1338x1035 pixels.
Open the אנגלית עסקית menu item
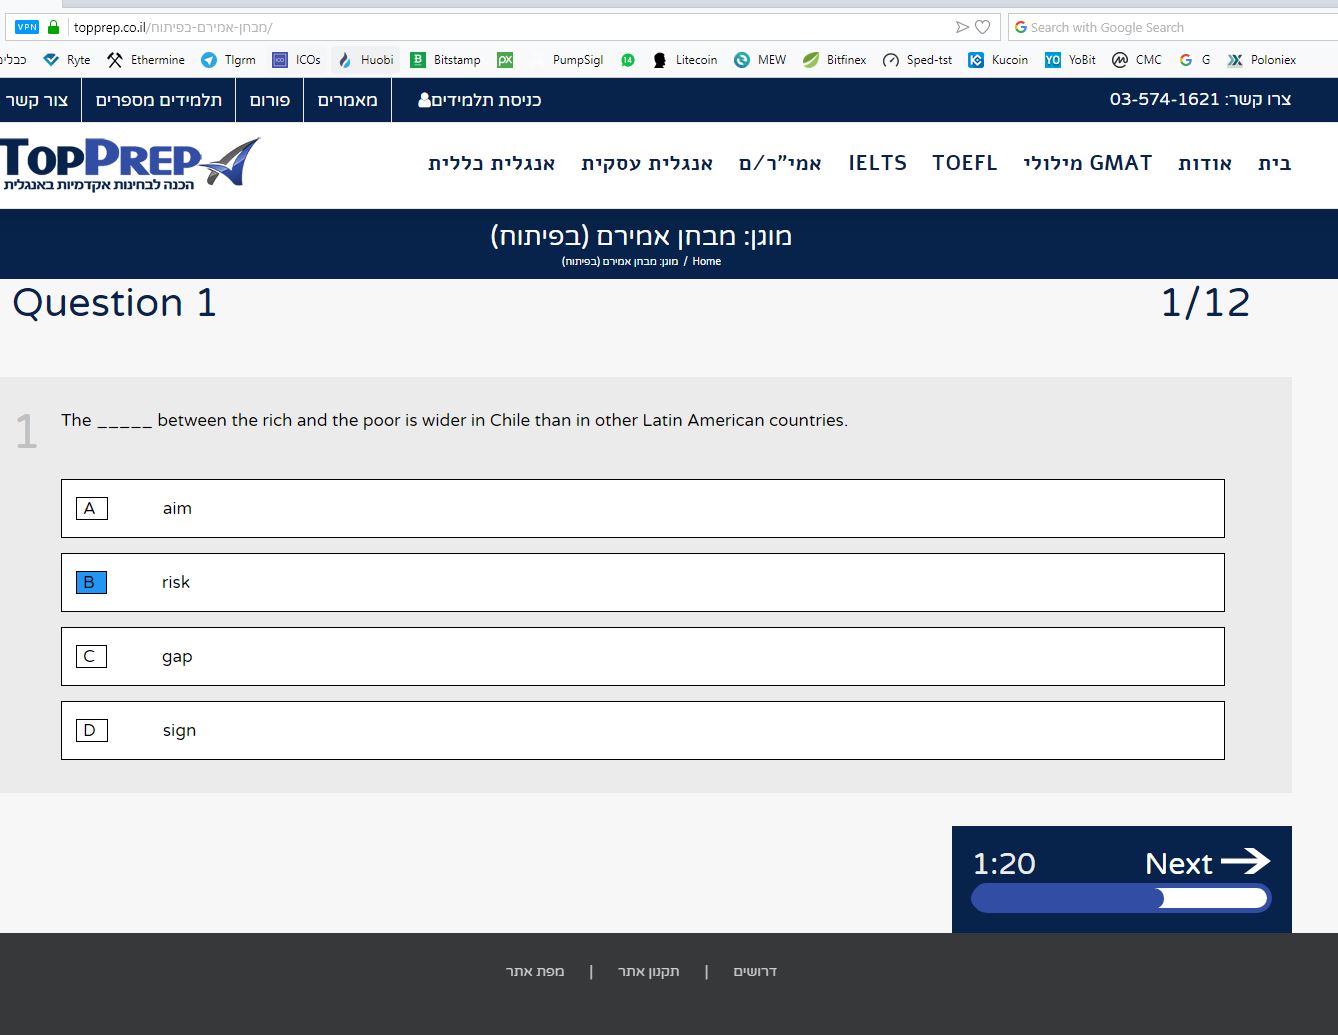(647, 163)
